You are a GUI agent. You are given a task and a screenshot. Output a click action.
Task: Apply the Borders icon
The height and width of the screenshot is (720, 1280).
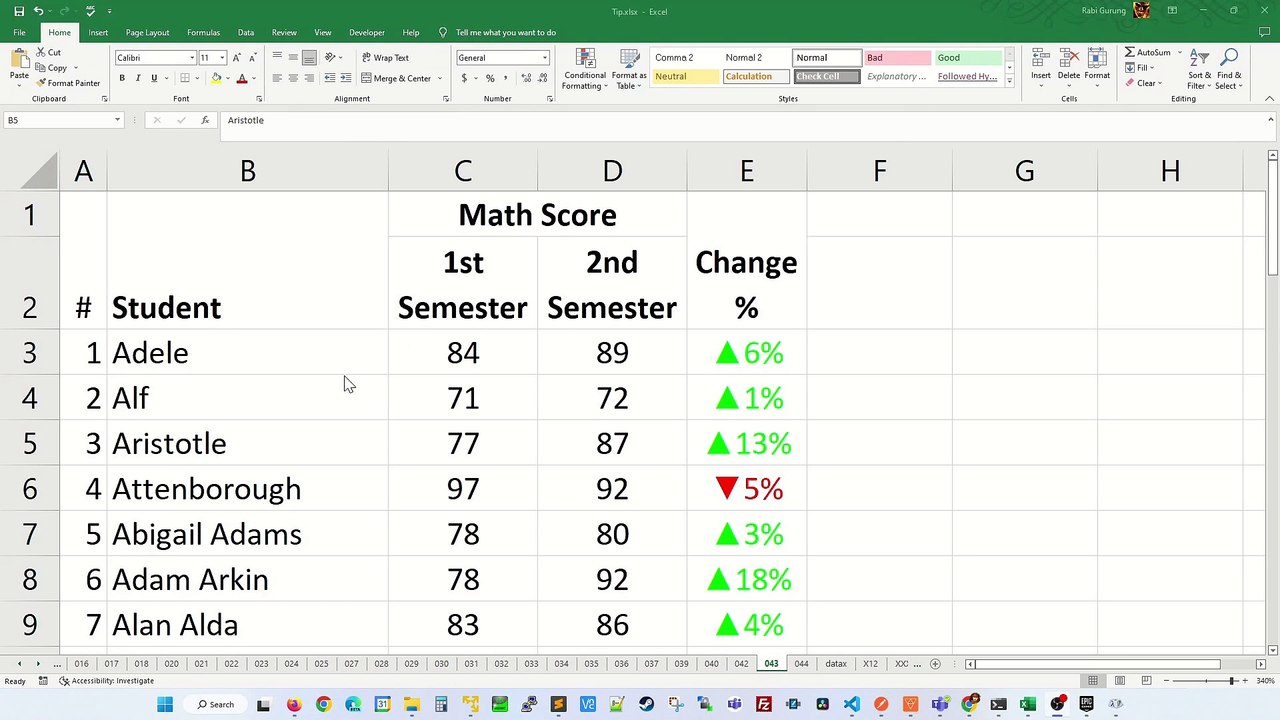click(x=184, y=78)
